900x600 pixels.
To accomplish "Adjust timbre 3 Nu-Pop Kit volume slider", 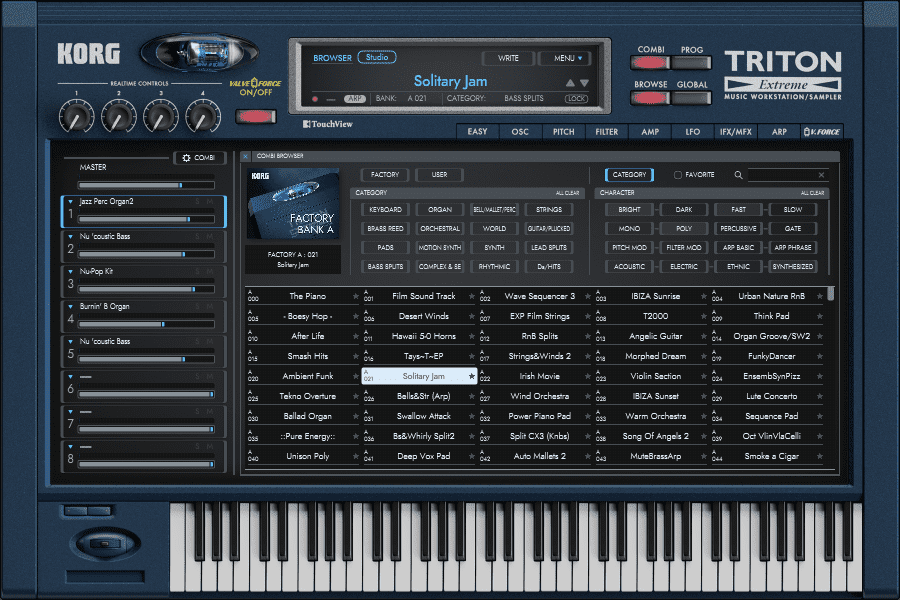I will (146, 289).
